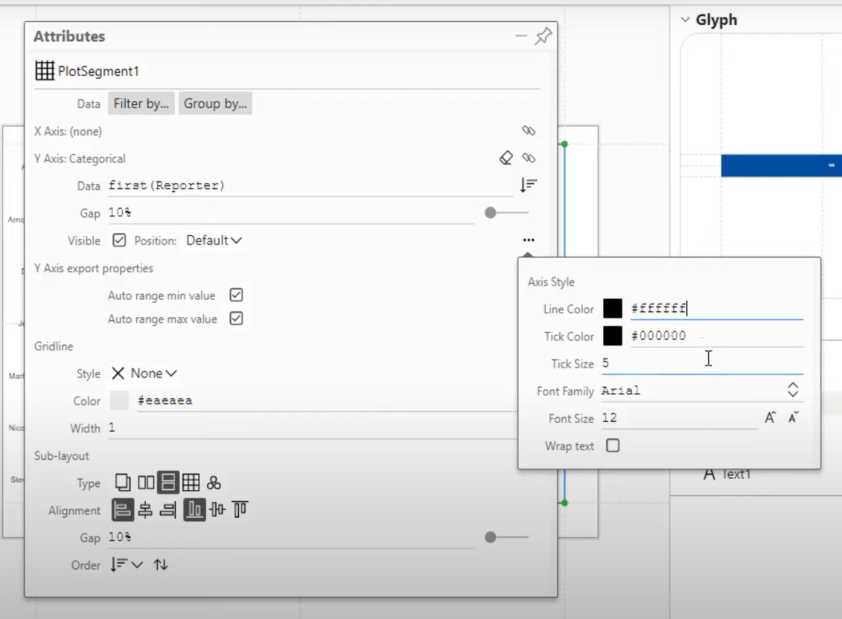842x619 pixels.
Task: Open the Line Color swatch
Action: [613, 308]
